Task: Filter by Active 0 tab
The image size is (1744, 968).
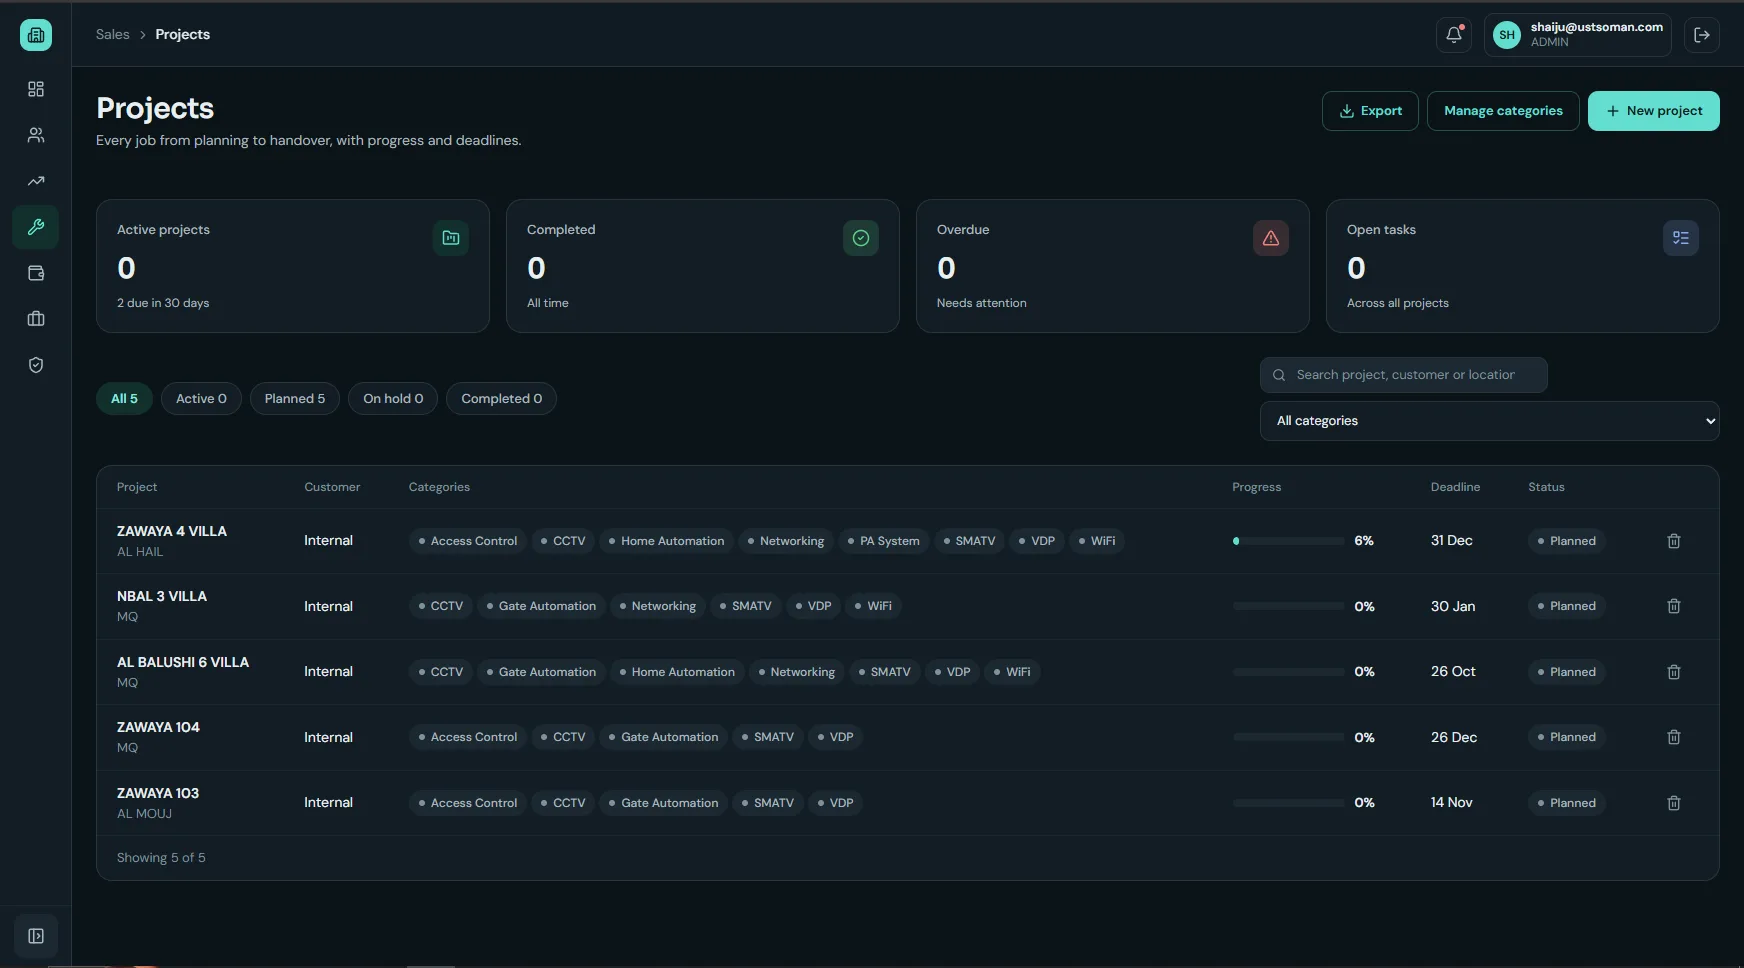Action: click(x=201, y=399)
